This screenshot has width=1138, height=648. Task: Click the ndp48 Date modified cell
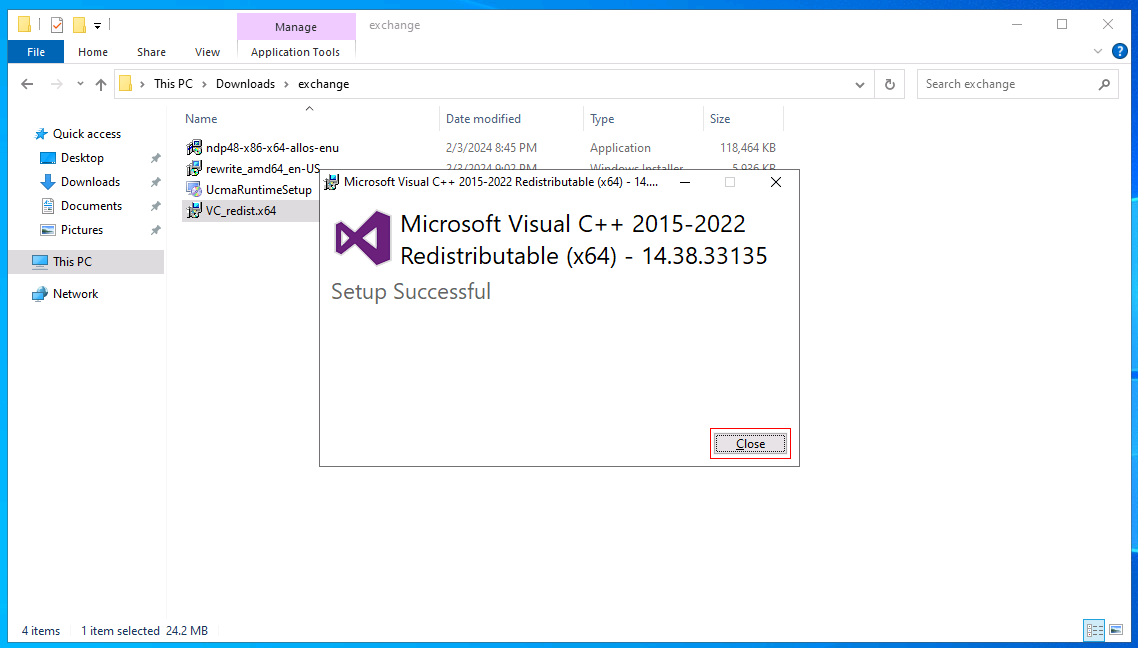point(491,148)
